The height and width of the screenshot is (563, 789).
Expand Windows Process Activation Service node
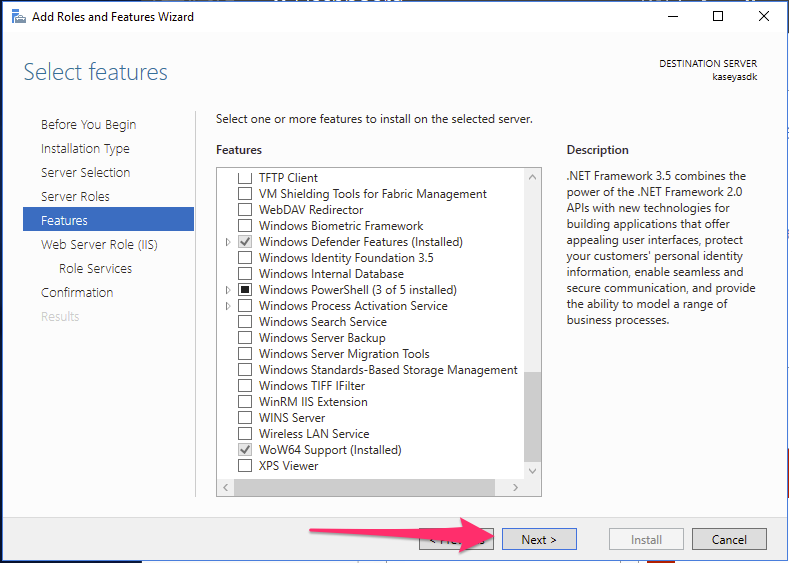pos(228,306)
